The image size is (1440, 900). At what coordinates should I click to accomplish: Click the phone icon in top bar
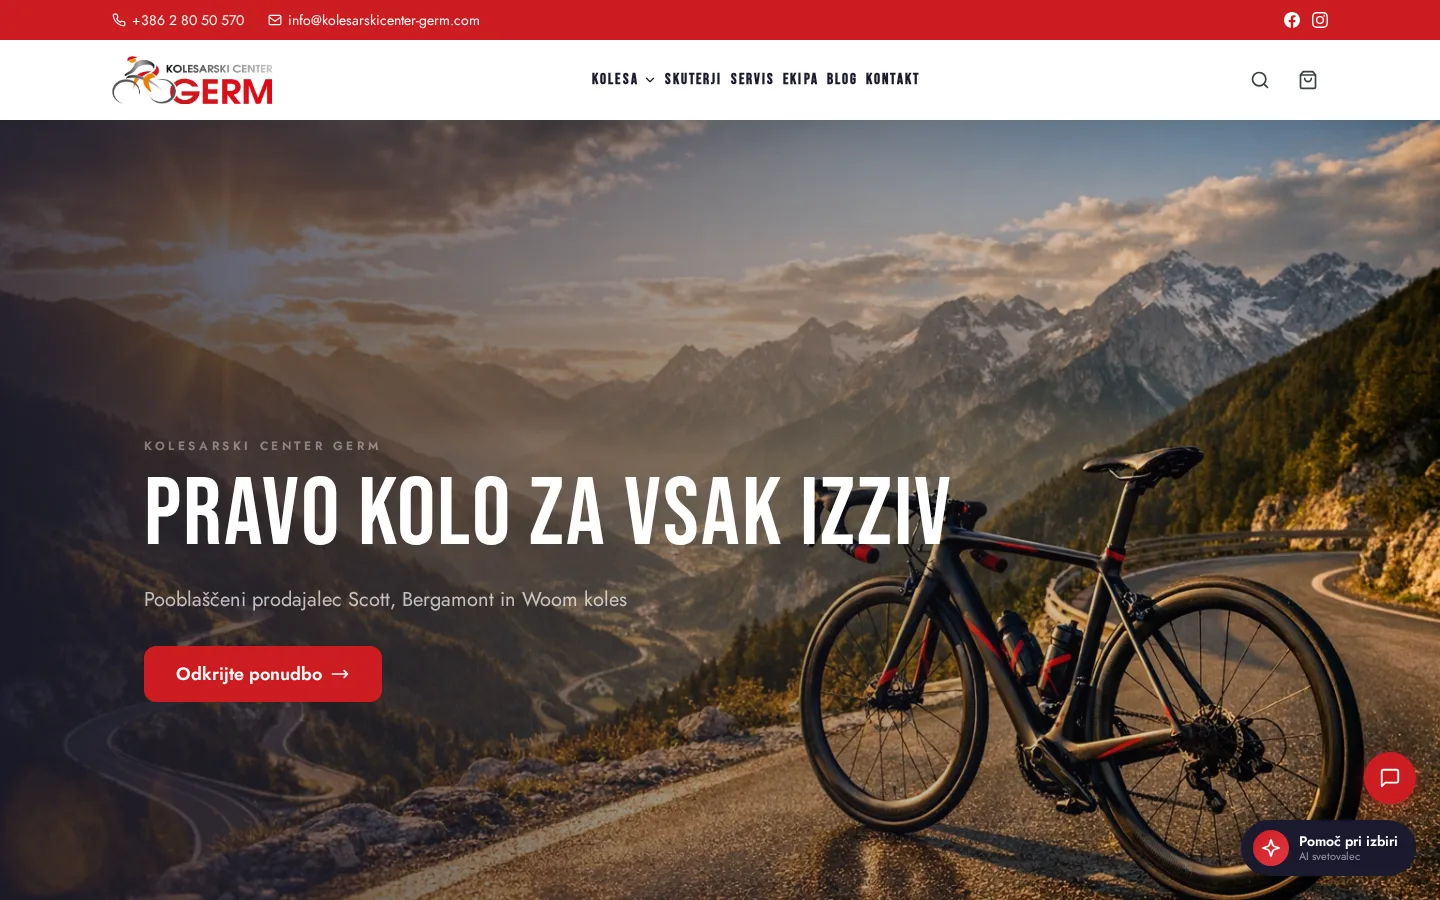[x=119, y=20]
